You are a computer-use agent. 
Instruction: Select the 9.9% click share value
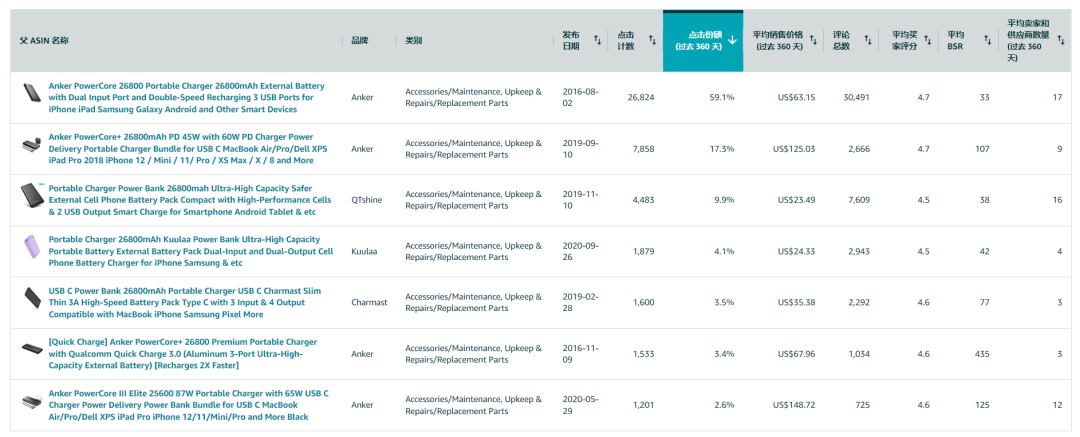[724, 200]
